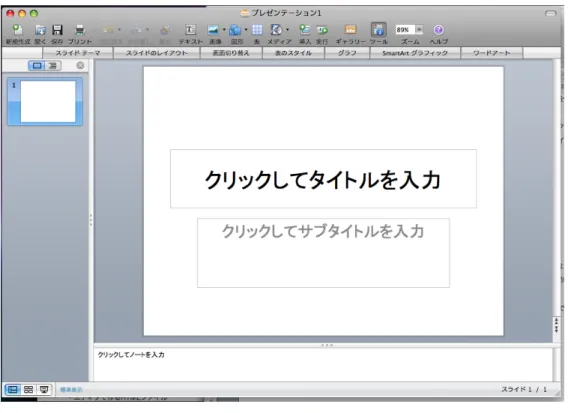Click the 図形 (Shapes) toolbar icon

(235, 30)
